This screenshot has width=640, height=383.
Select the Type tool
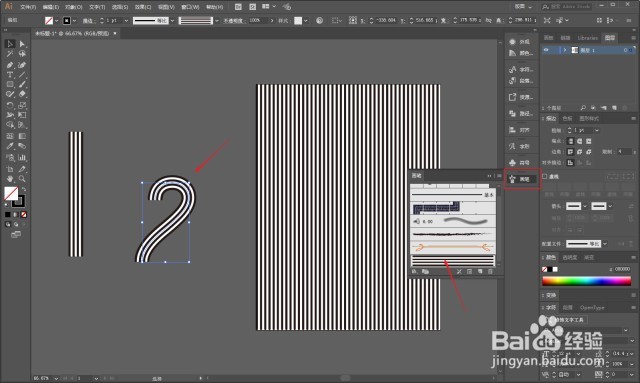point(10,75)
